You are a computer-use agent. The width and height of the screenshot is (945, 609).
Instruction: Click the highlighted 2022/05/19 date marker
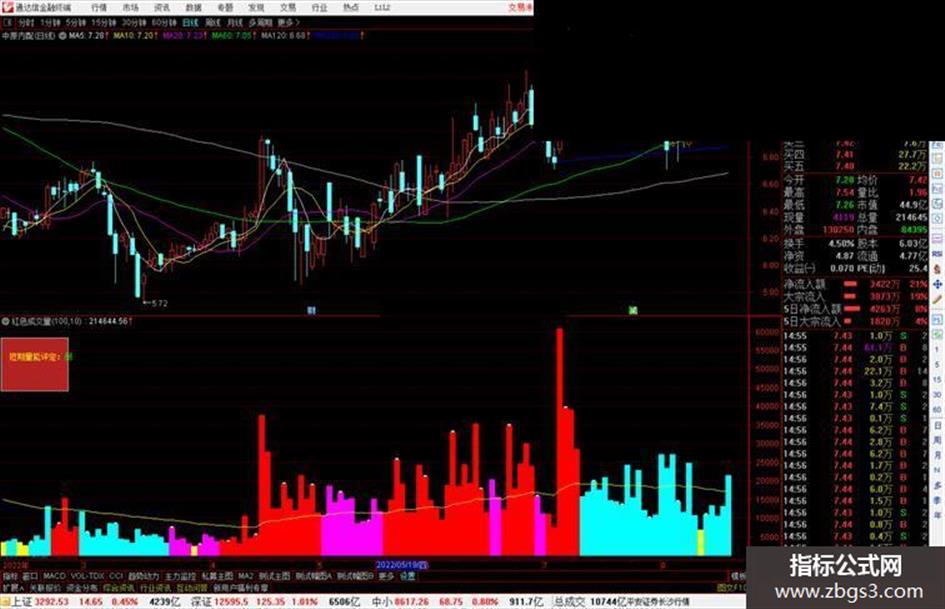(x=402, y=565)
